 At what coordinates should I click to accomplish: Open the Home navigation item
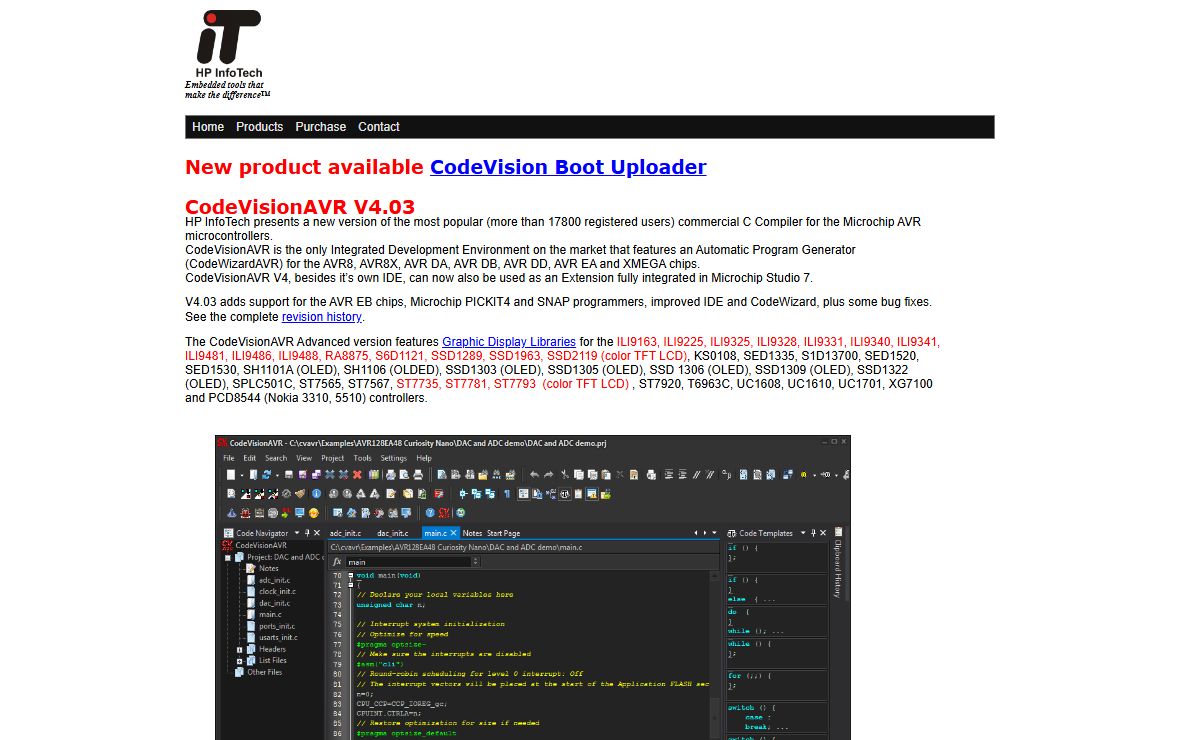(x=208, y=127)
